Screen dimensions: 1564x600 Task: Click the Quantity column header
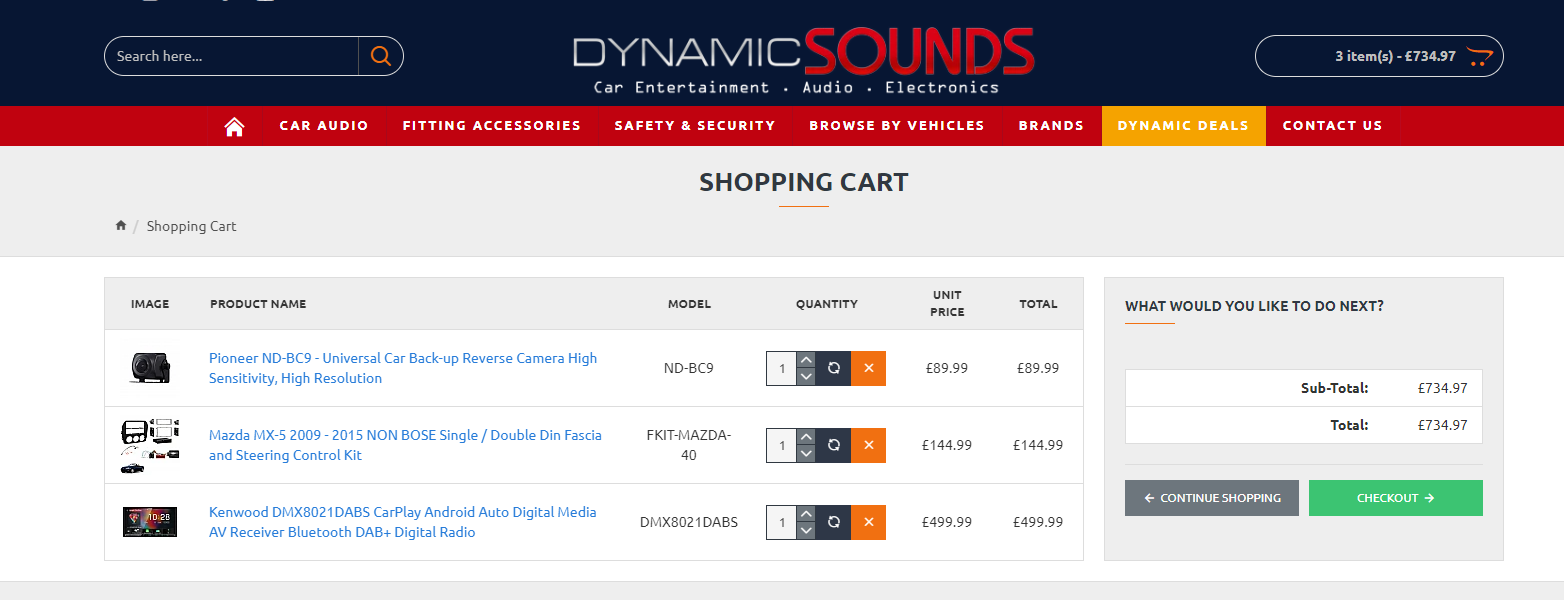[x=827, y=304]
